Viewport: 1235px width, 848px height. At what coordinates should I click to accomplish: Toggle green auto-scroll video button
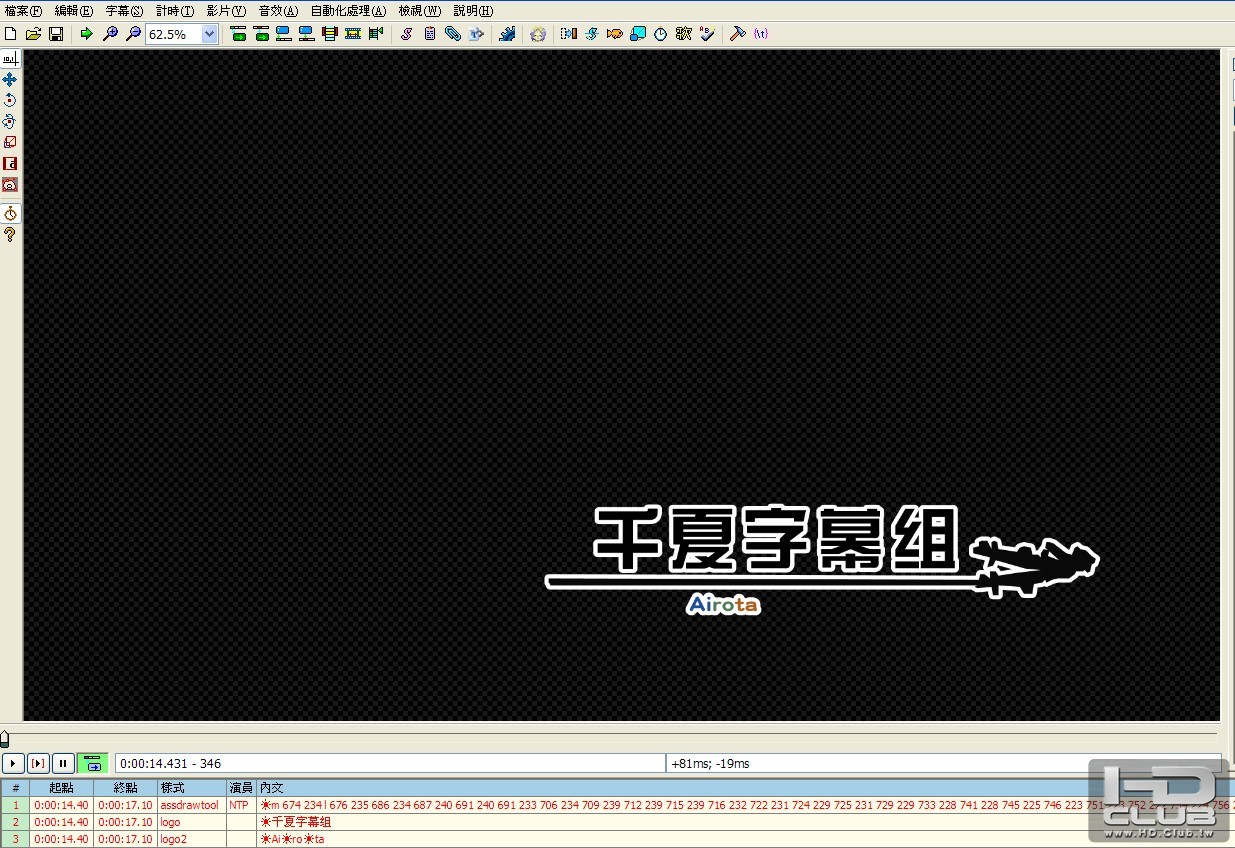pyautogui.click(x=92, y=763)
